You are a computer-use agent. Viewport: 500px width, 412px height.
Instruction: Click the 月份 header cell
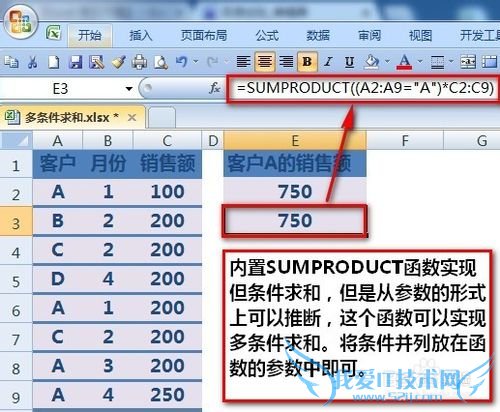(x=108, y=163)
